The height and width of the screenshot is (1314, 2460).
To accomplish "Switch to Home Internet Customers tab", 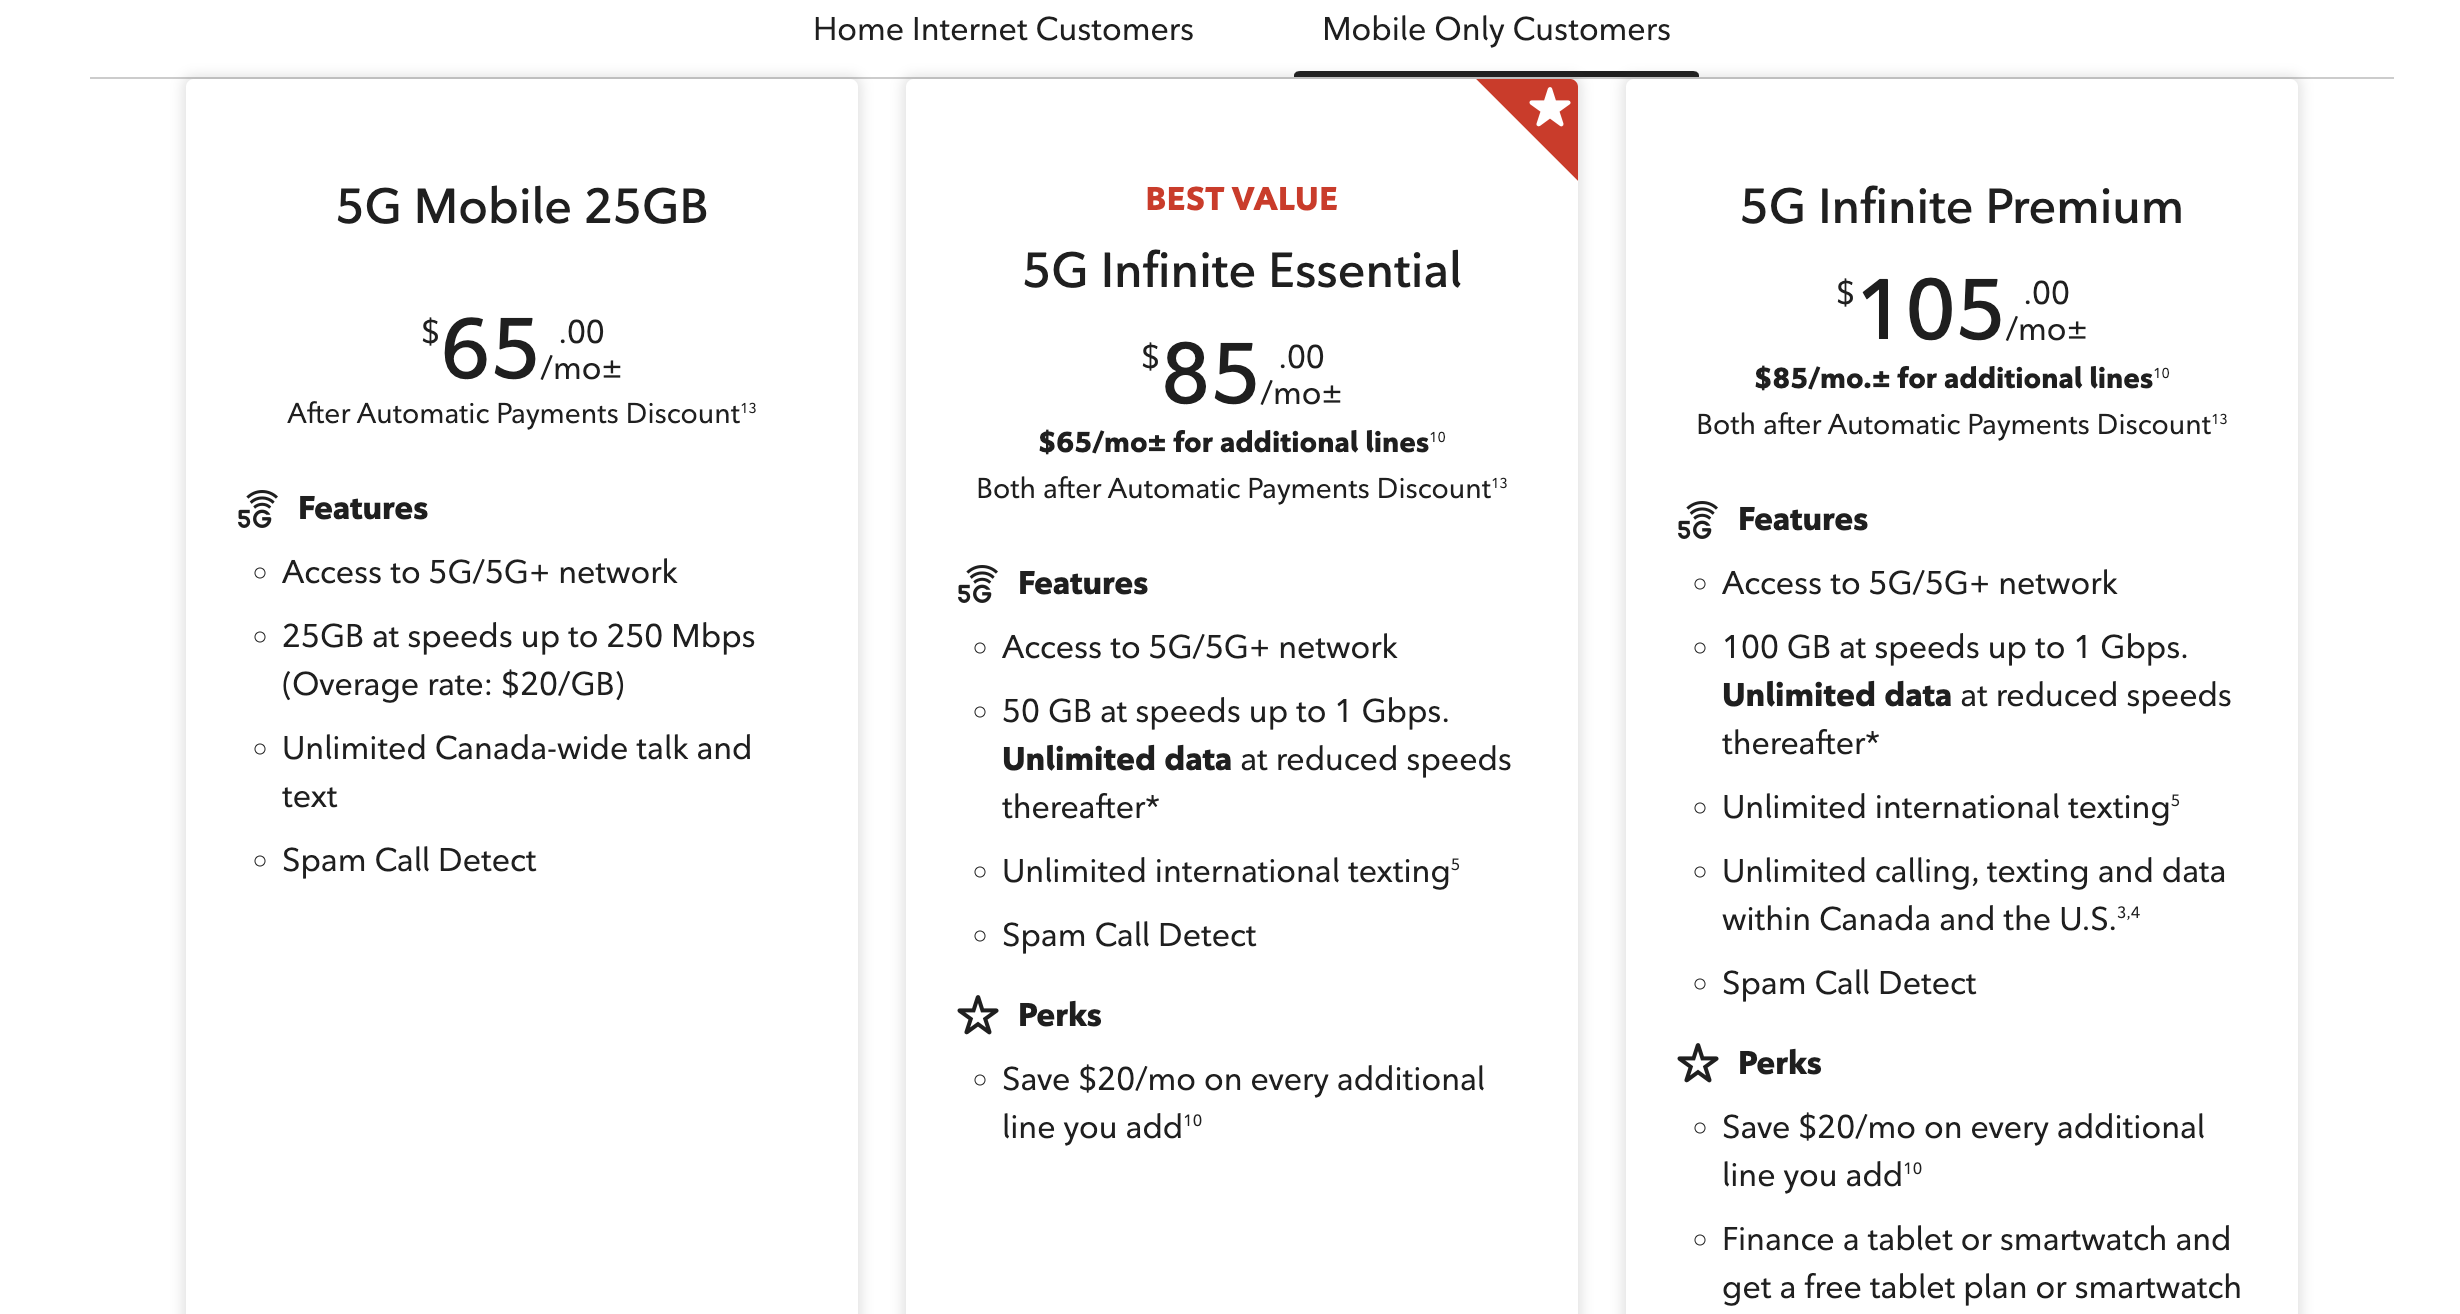I will pyautogui.click(x=1003, y=30).
